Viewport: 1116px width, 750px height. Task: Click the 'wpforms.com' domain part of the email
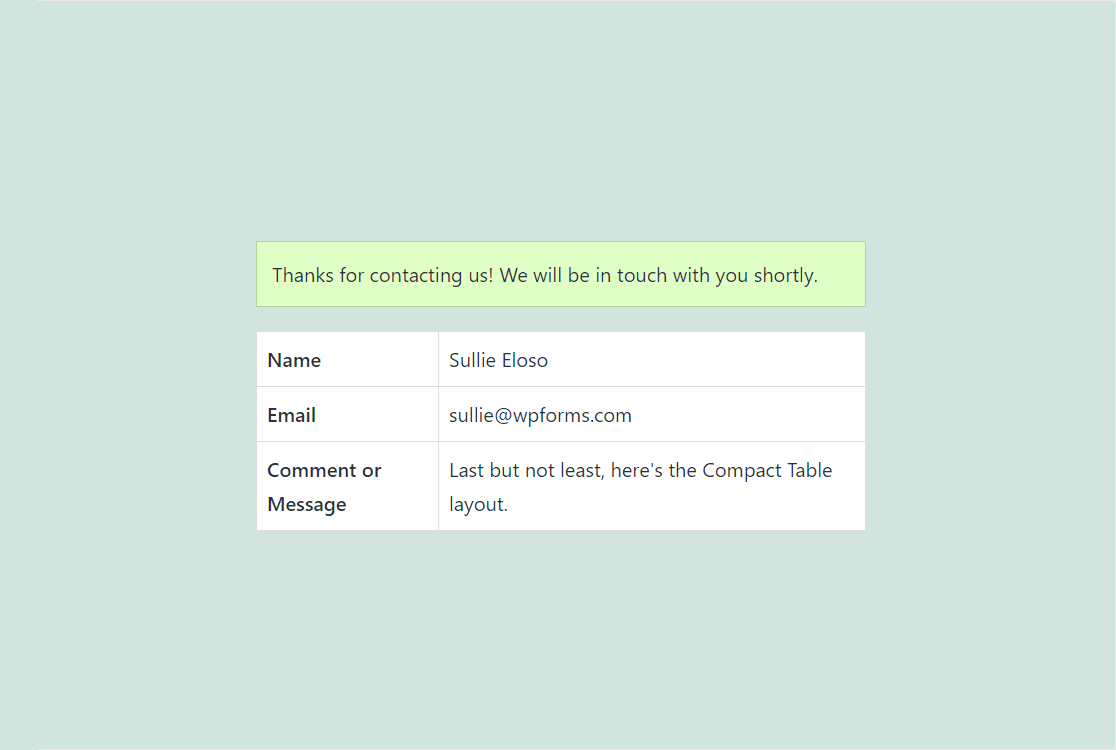point(572,416)
